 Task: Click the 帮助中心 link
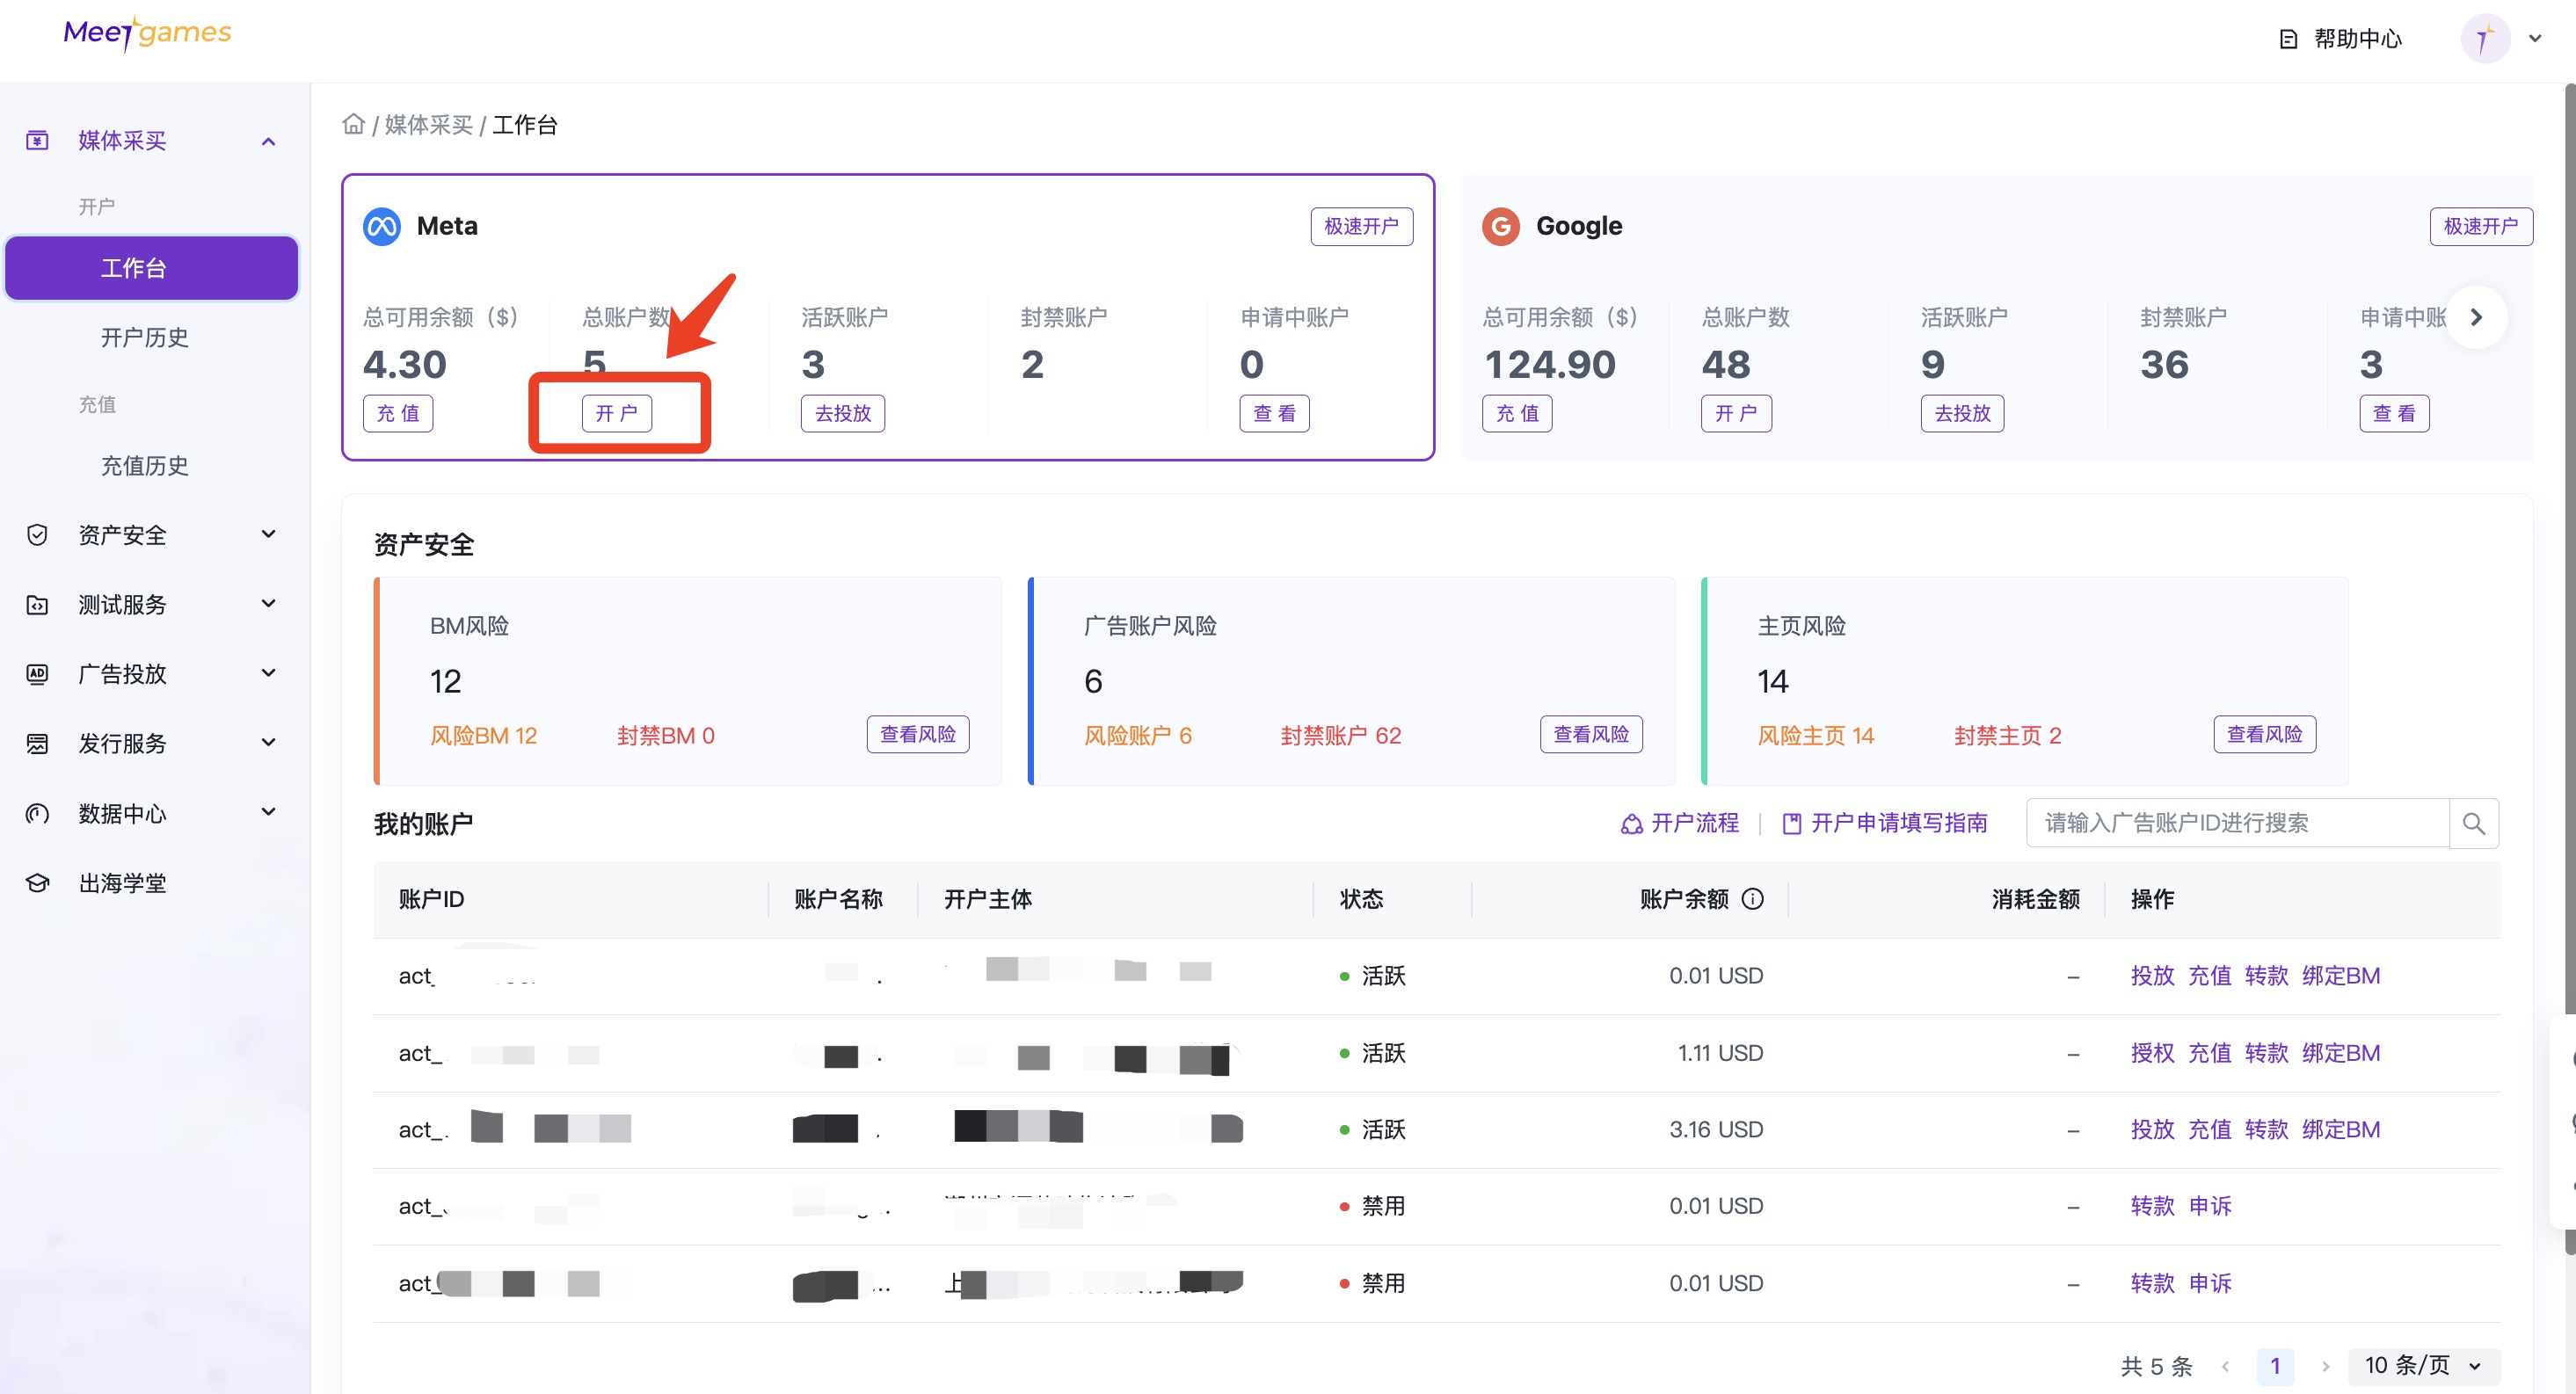[2357, 39]
